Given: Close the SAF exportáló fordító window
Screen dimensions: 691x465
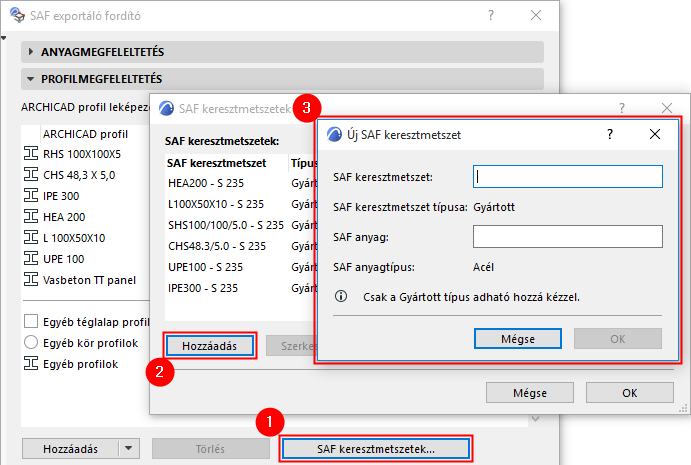Looking at the screenshot, I should pyautogui.click(x=536, y=15).
